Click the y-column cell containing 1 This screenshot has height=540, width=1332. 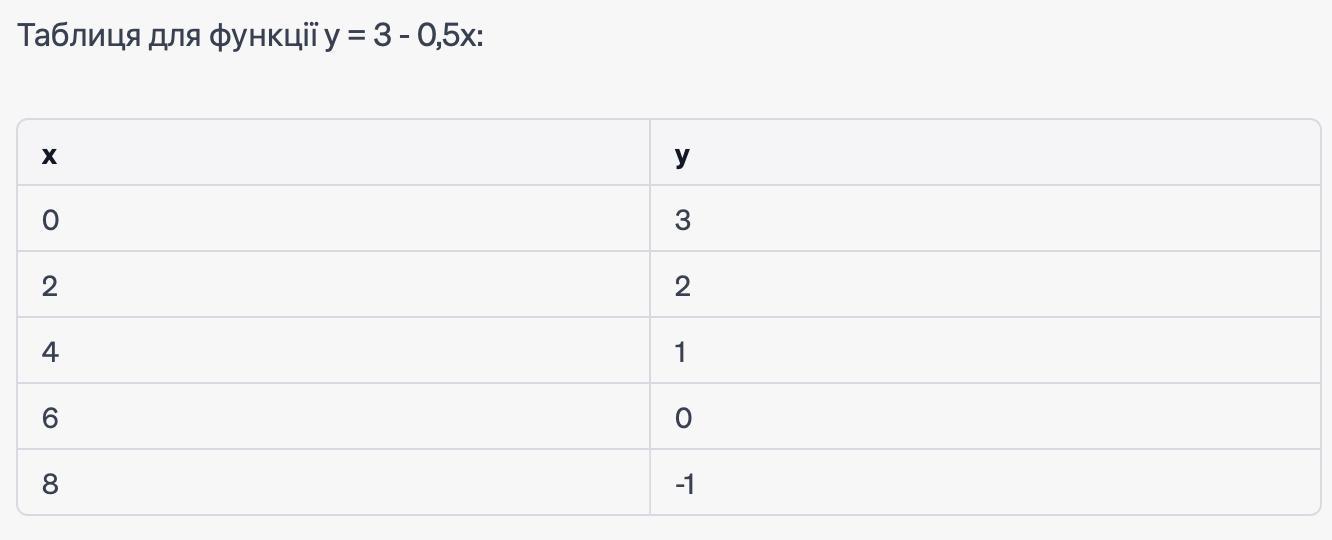pos(985,351)
